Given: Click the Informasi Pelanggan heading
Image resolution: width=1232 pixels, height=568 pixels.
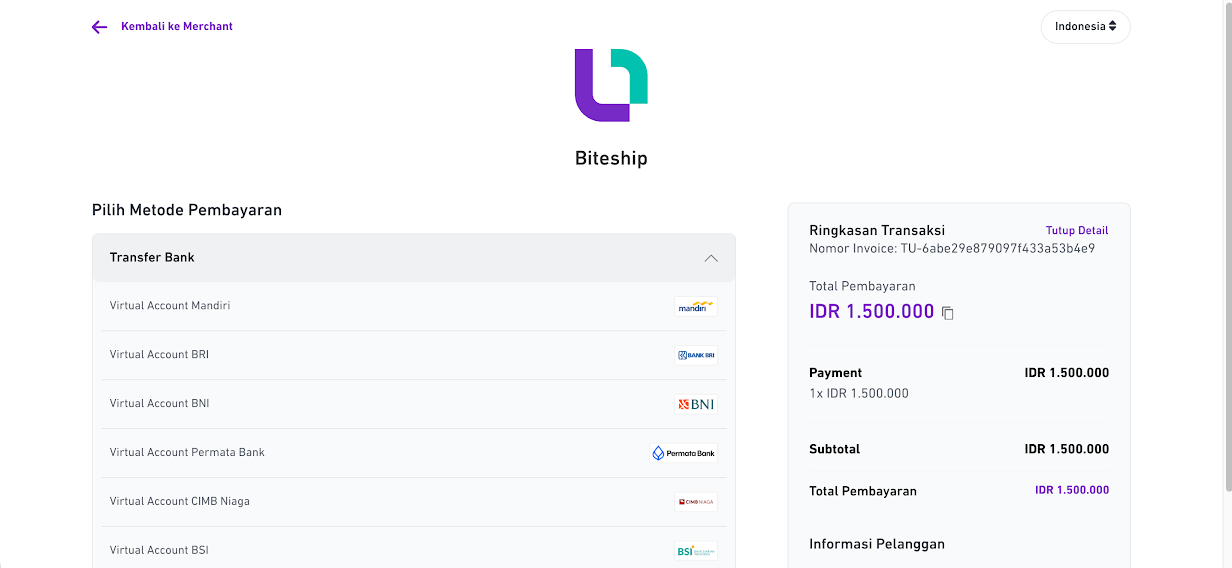Looking at the screenshot, I should (877, 544).
